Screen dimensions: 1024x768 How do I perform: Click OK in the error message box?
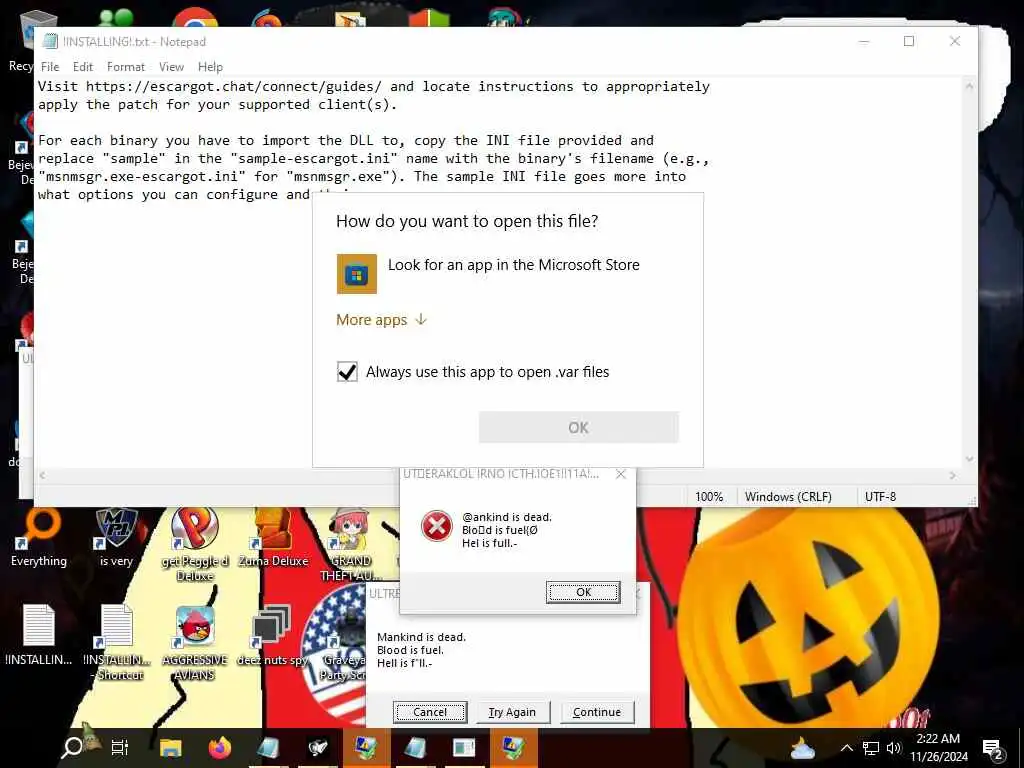pos(583,592)
